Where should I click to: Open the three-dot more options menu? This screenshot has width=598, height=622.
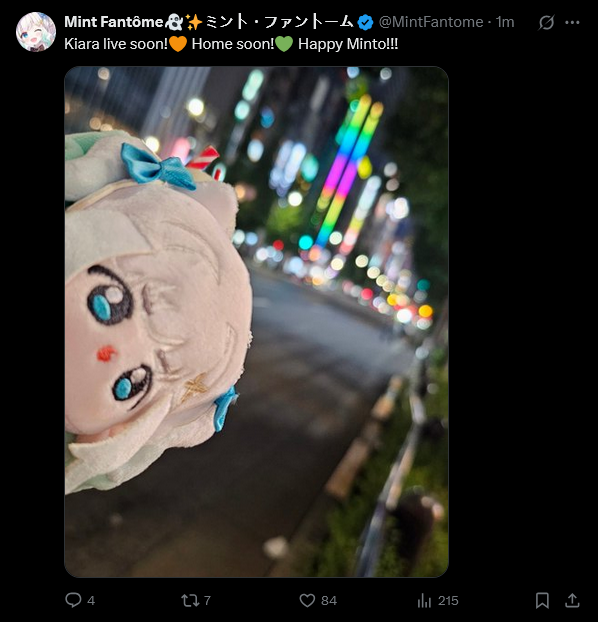pyautogui.click(x=572, y=23)
